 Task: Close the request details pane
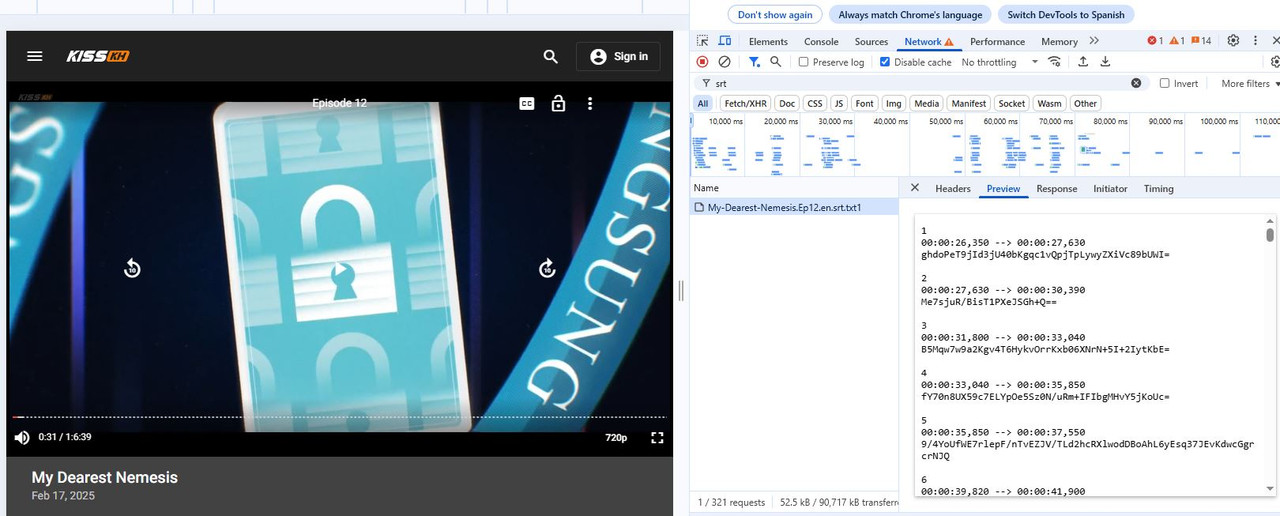click(x=915, y=188)
